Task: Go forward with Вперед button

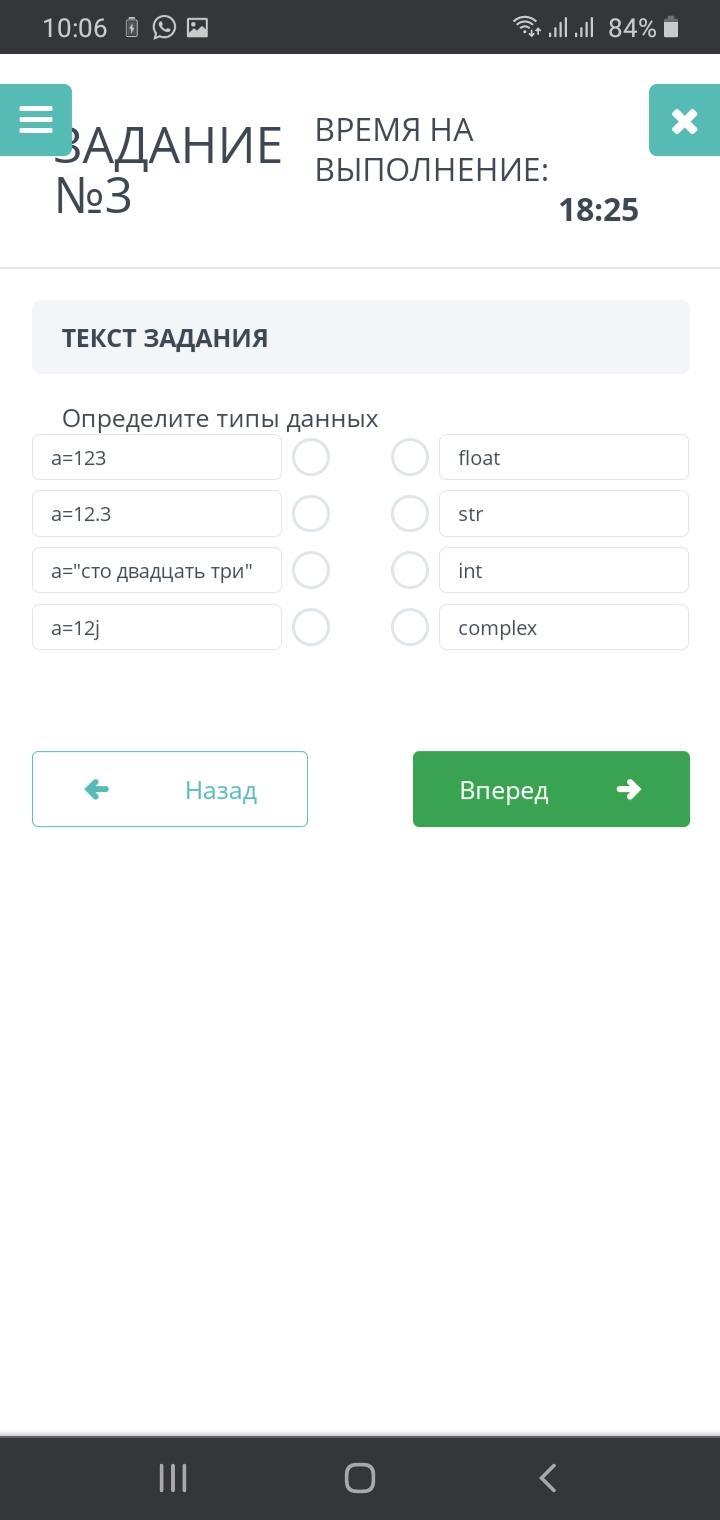Action: tap(551, 789)
